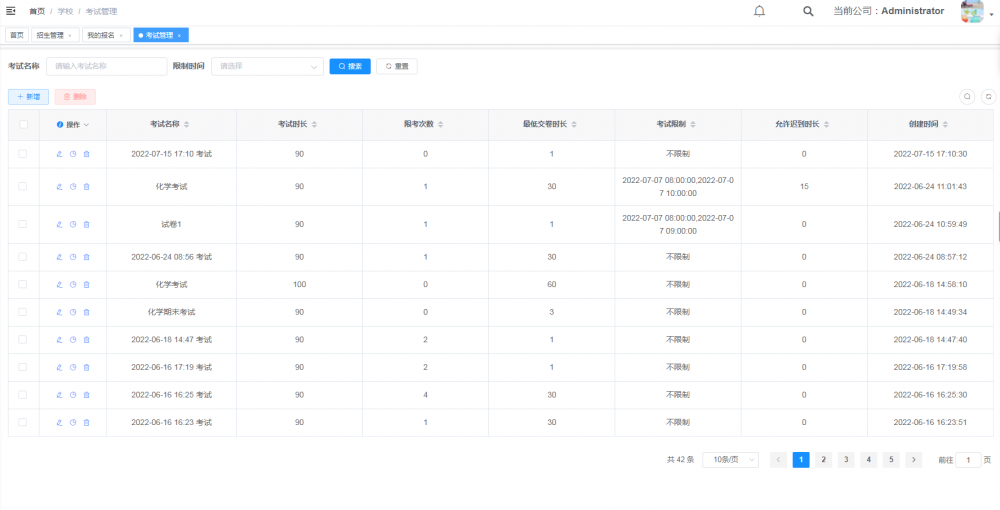The image size is (1000, 510).
Task: Click the blue 搜索 button
Action: point(350,66)
